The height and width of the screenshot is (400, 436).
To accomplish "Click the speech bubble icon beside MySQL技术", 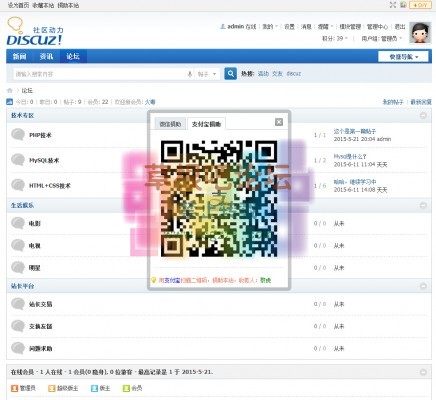I will coord(18,160).
